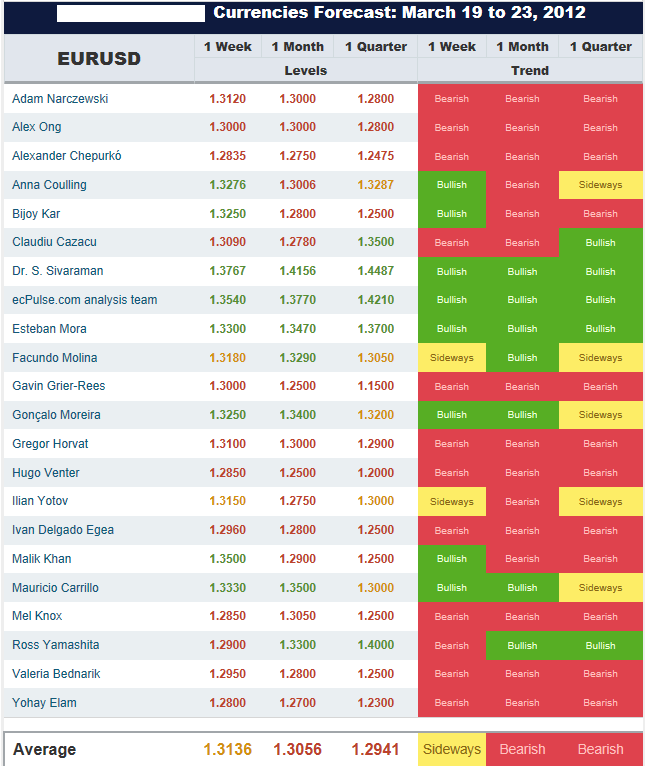Select Alexander Chepurkó's 1.2475 quarter level
The image size is (645, 766).
point(376,156)
